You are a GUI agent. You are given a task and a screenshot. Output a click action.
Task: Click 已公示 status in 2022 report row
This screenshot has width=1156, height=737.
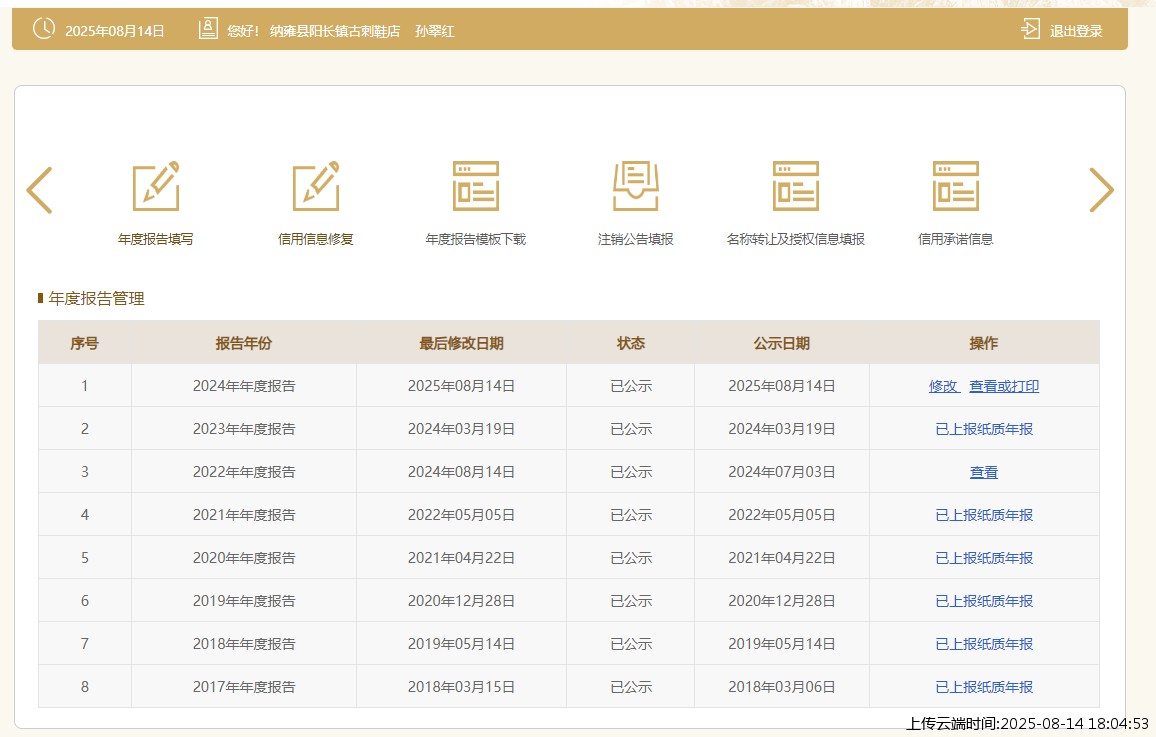click(631, 472)
